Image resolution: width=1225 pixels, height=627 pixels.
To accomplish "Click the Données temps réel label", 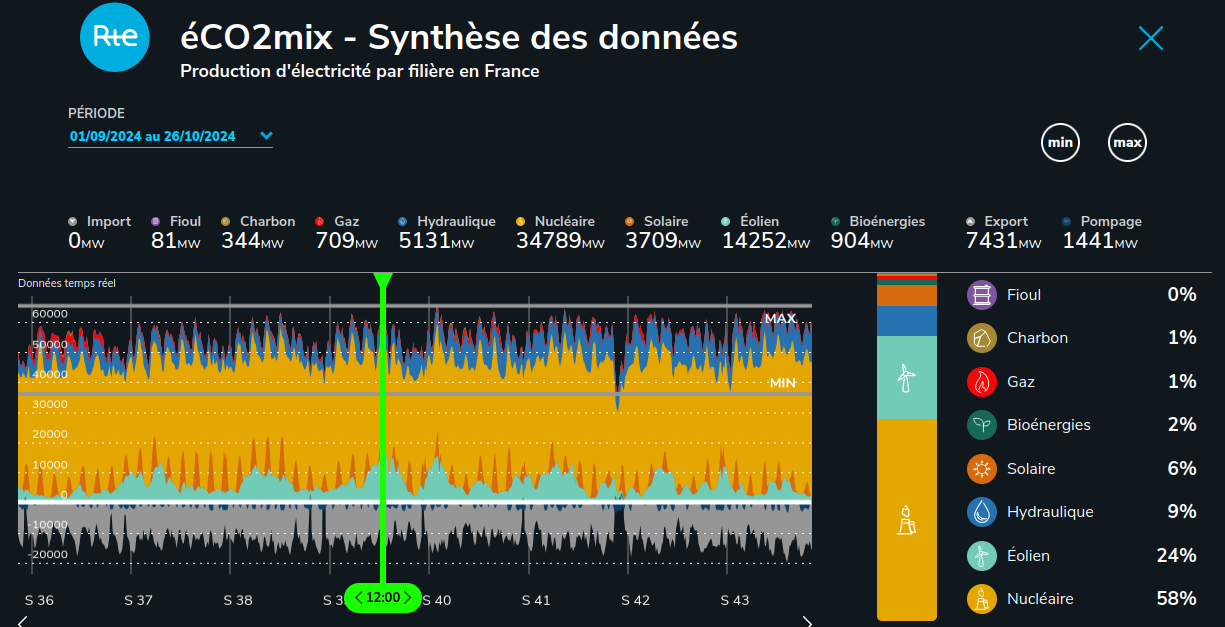I will [x=67, y=283].
